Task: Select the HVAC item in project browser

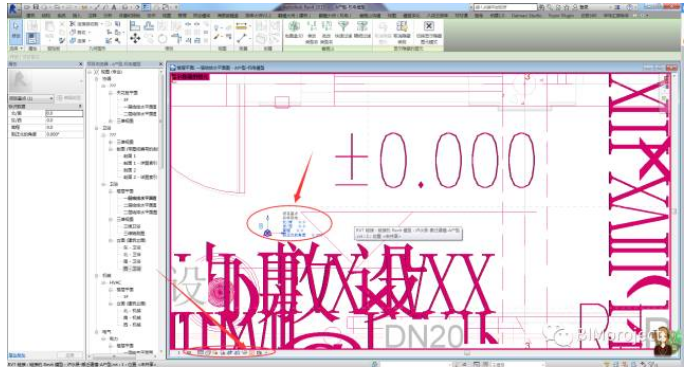Action: coord(115,283)
